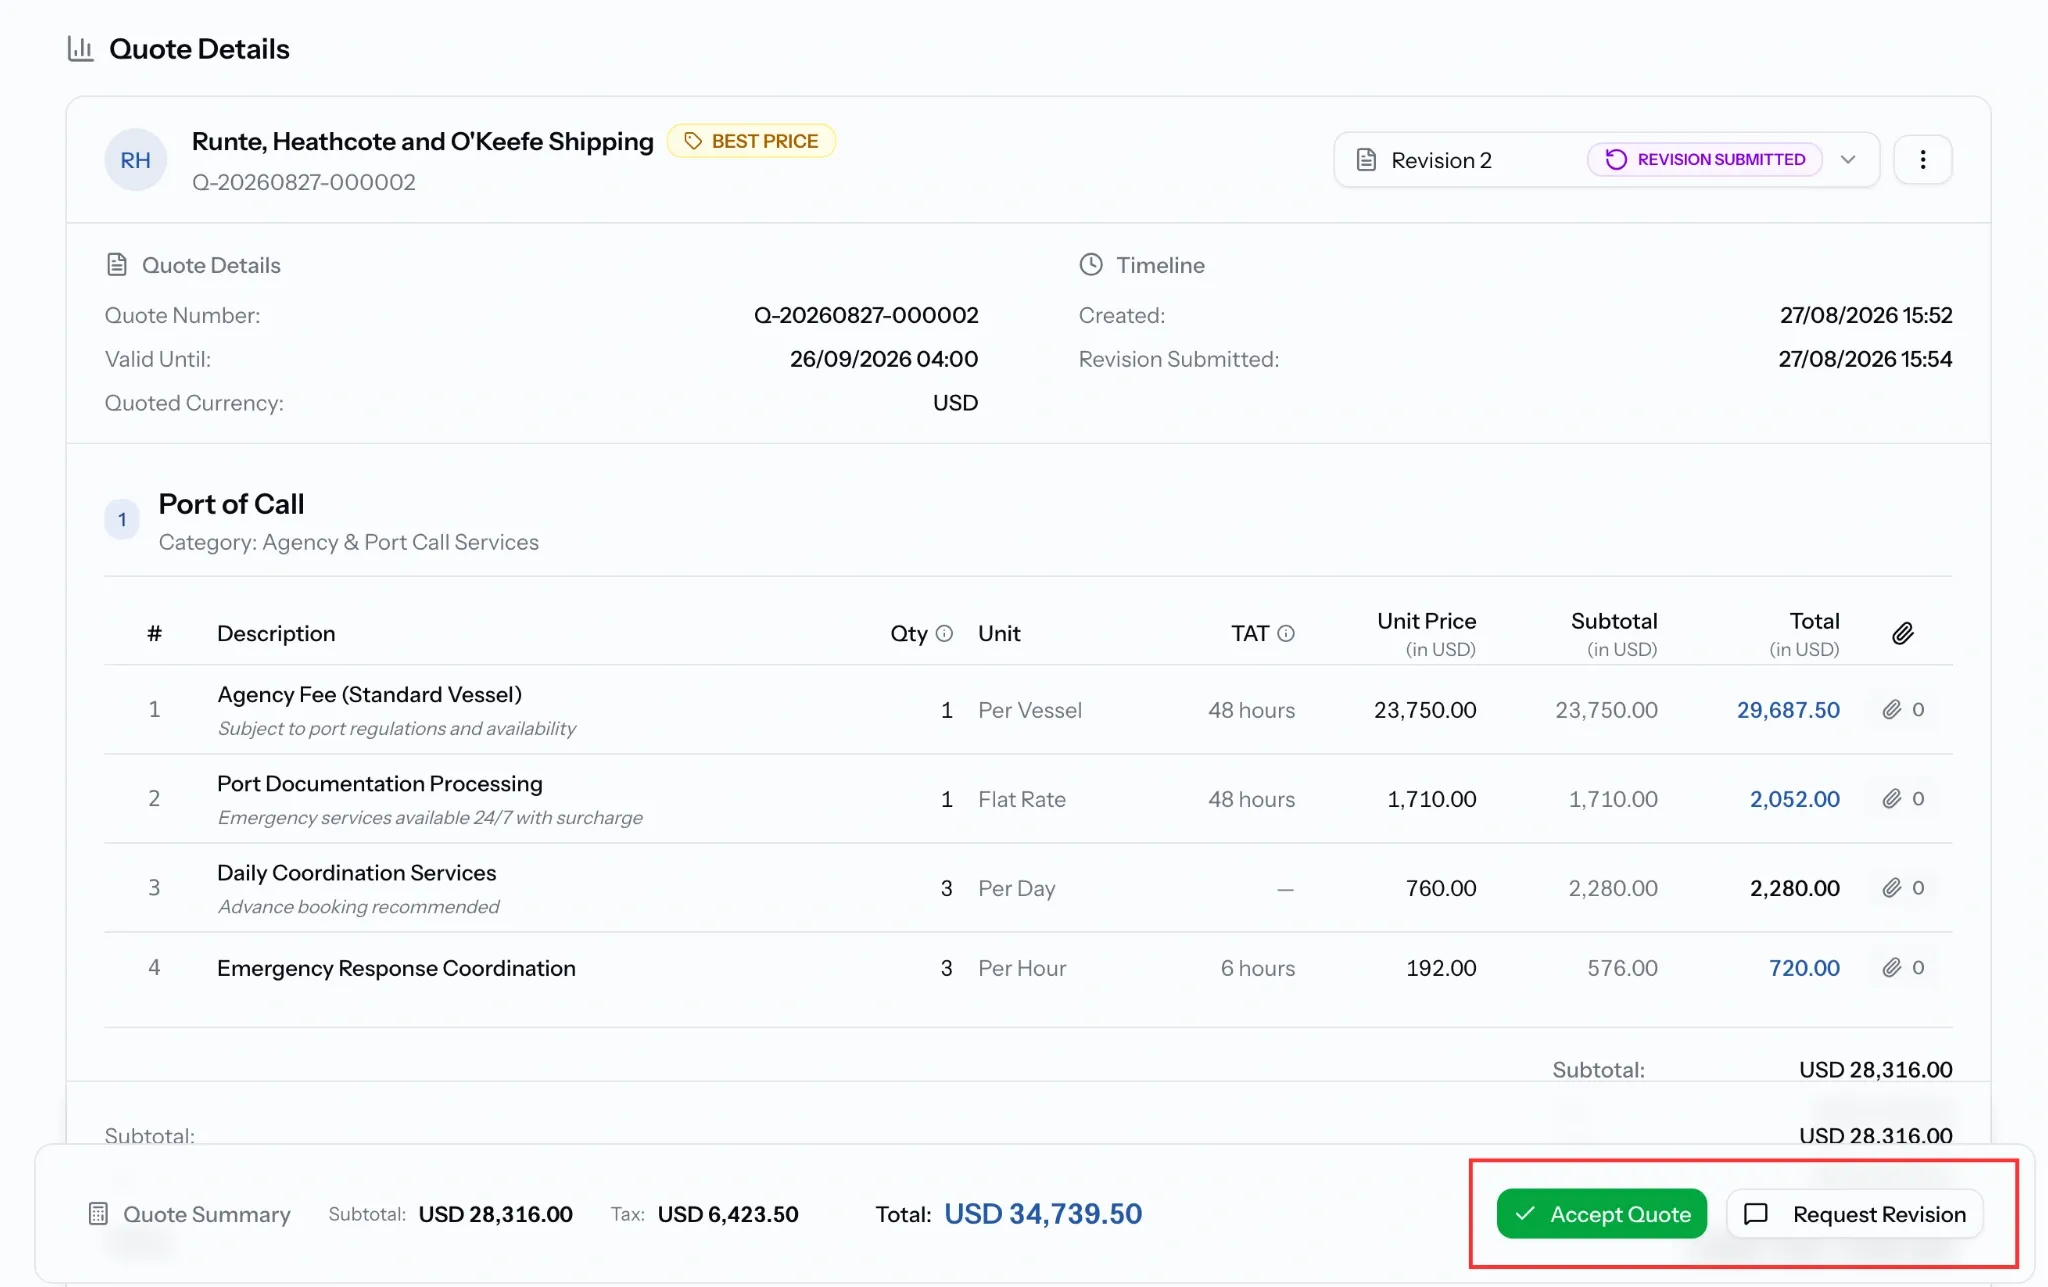Click the Accept Quote button

[1601, 1214]
